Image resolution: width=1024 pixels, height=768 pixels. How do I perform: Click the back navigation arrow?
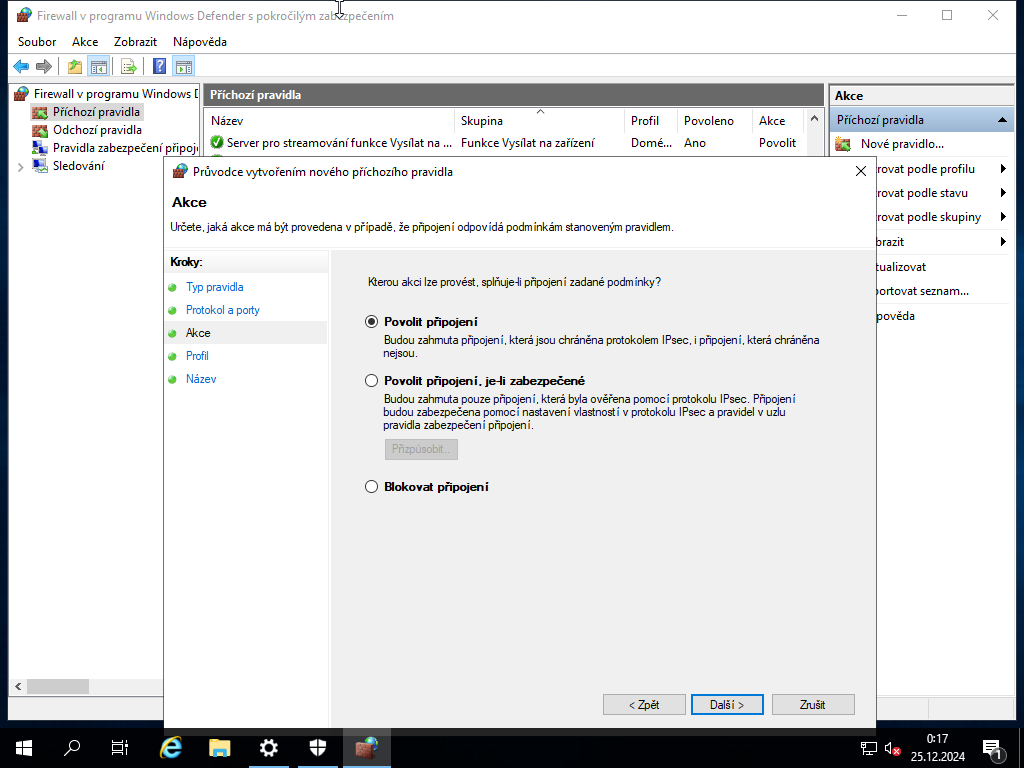click(21, 66)
